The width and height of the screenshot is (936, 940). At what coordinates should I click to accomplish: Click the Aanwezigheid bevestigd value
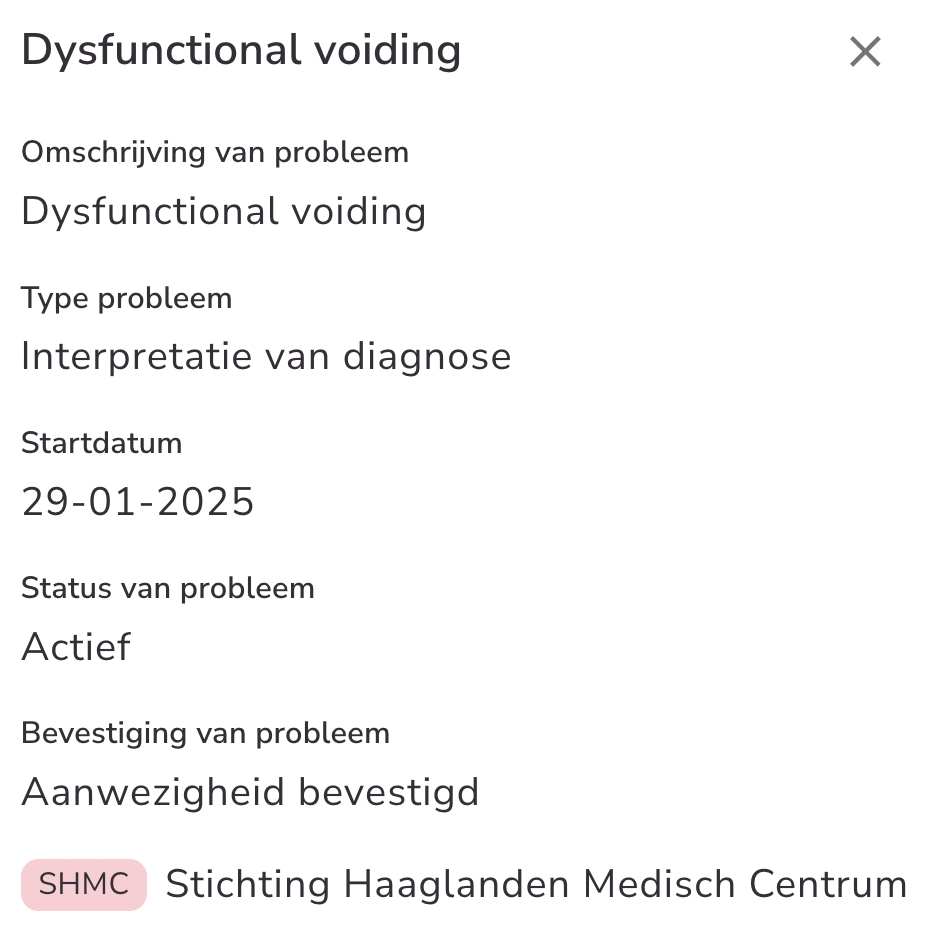[x=250, y=792]
